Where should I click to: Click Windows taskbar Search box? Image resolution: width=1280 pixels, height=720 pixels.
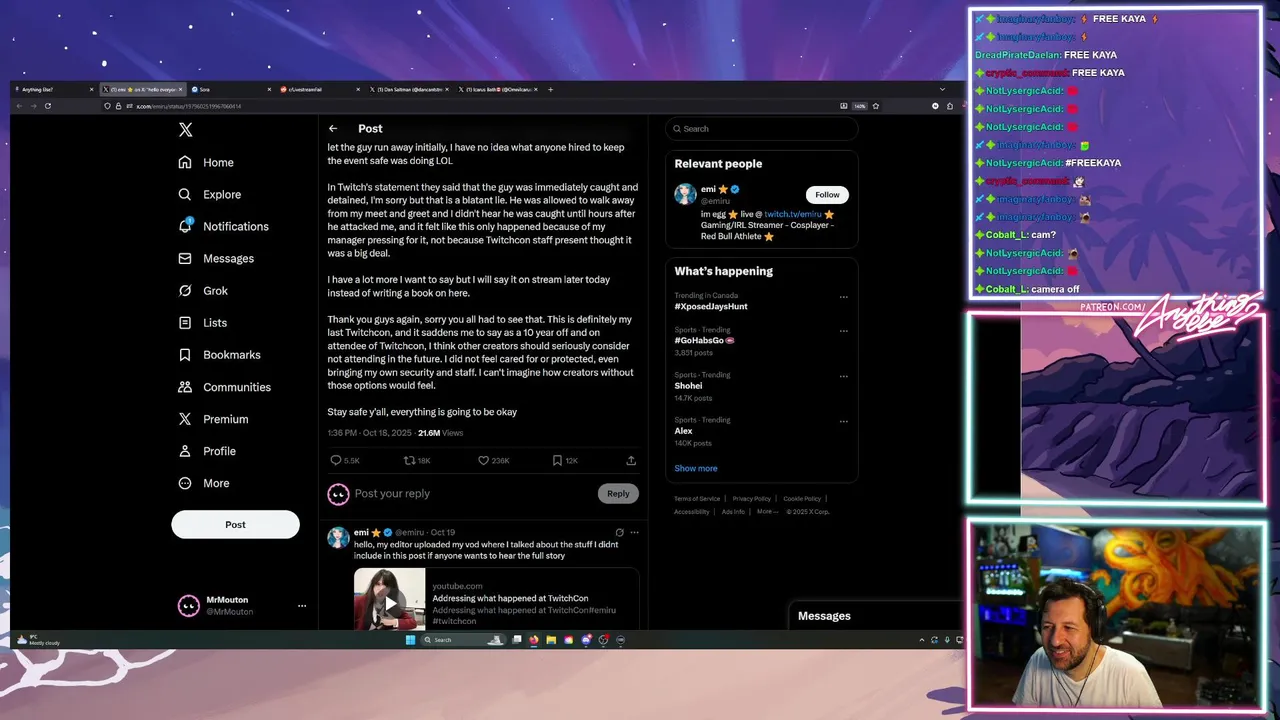tap(465, 640)
